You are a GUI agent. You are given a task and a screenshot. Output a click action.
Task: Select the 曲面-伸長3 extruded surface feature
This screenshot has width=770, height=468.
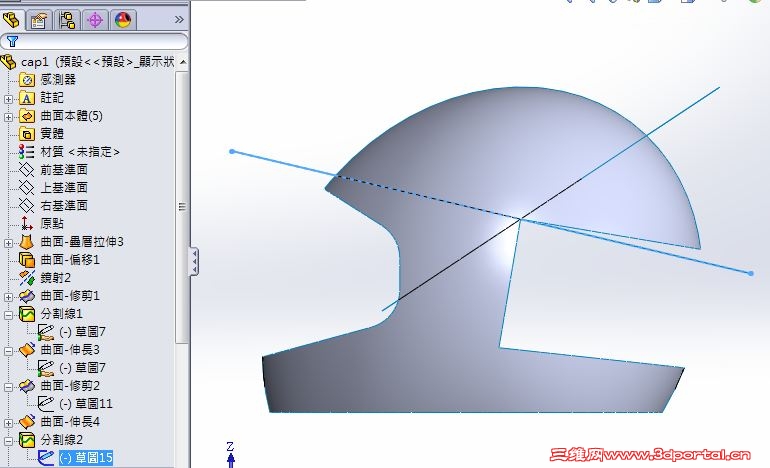point(59,350)
